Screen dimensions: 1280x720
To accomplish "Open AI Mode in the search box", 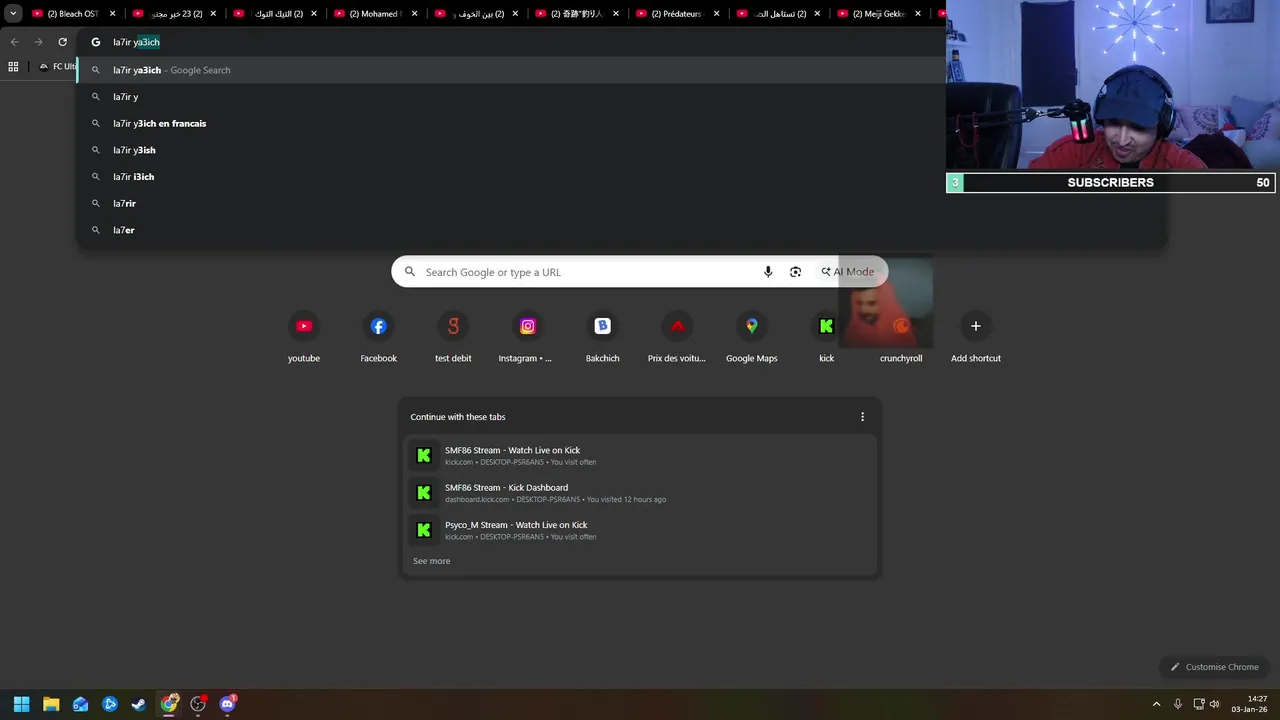I will pos(848,272).
